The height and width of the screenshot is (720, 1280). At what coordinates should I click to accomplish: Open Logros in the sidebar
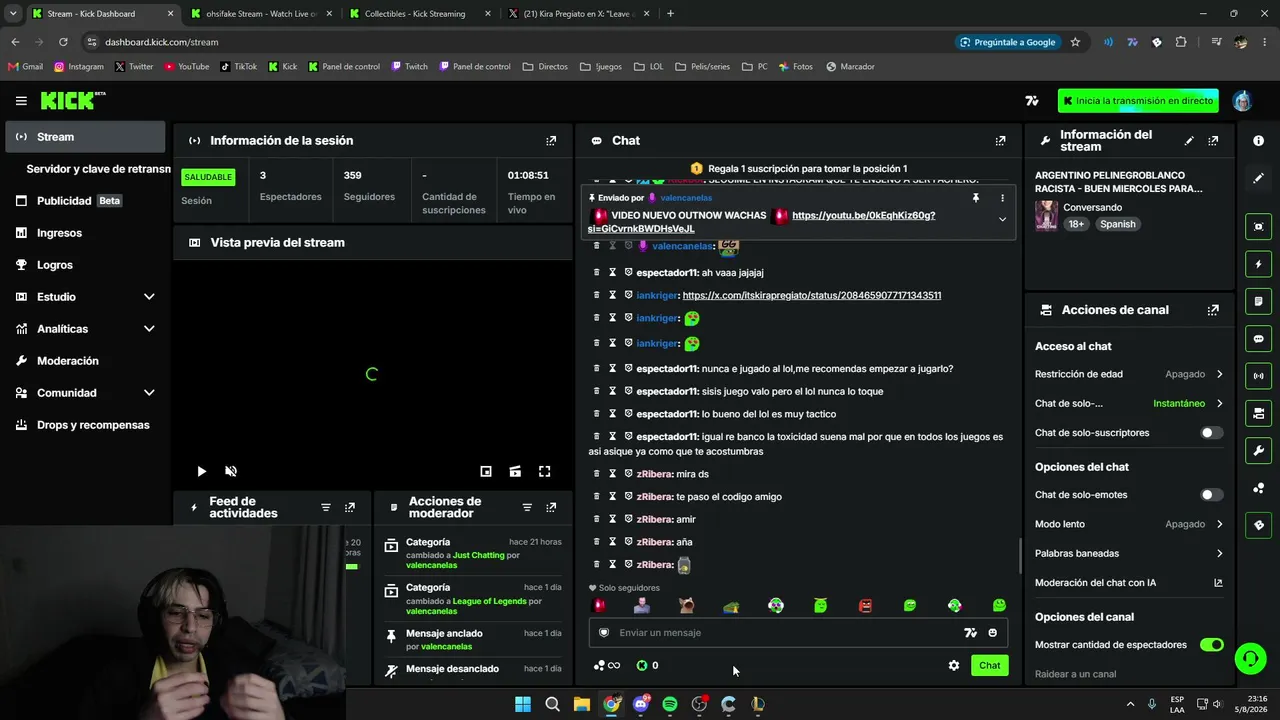point(85,265)
